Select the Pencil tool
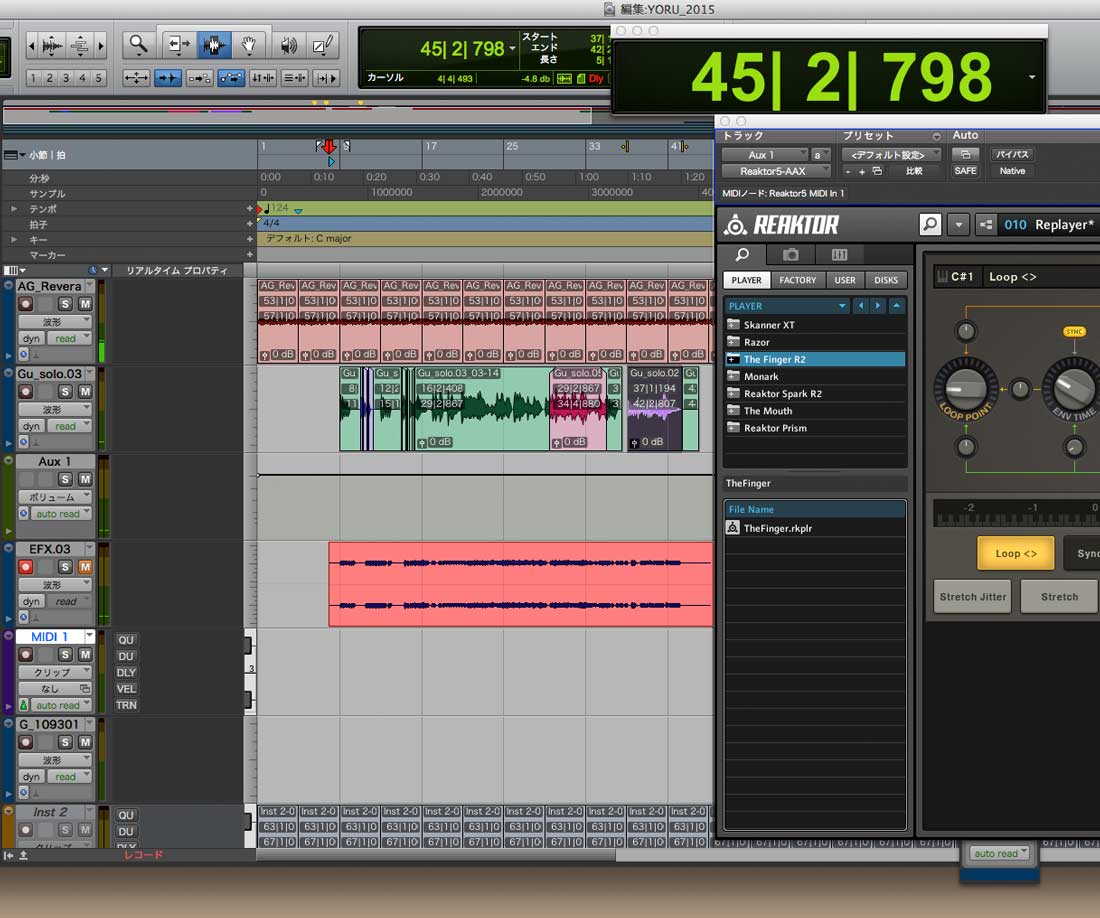1100x918 pixels. pos(323,46)
